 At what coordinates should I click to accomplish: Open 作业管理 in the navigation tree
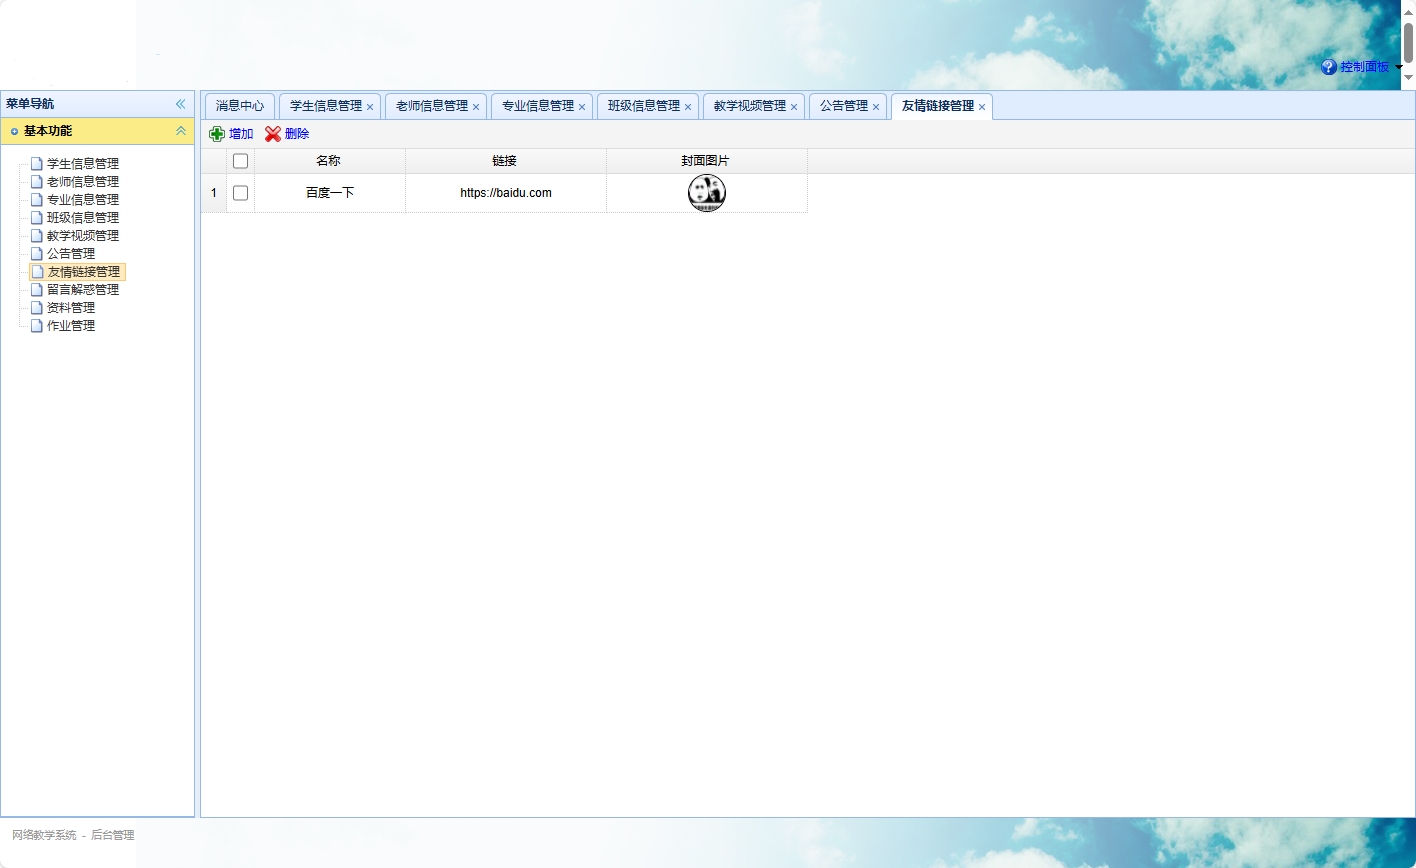71,326
